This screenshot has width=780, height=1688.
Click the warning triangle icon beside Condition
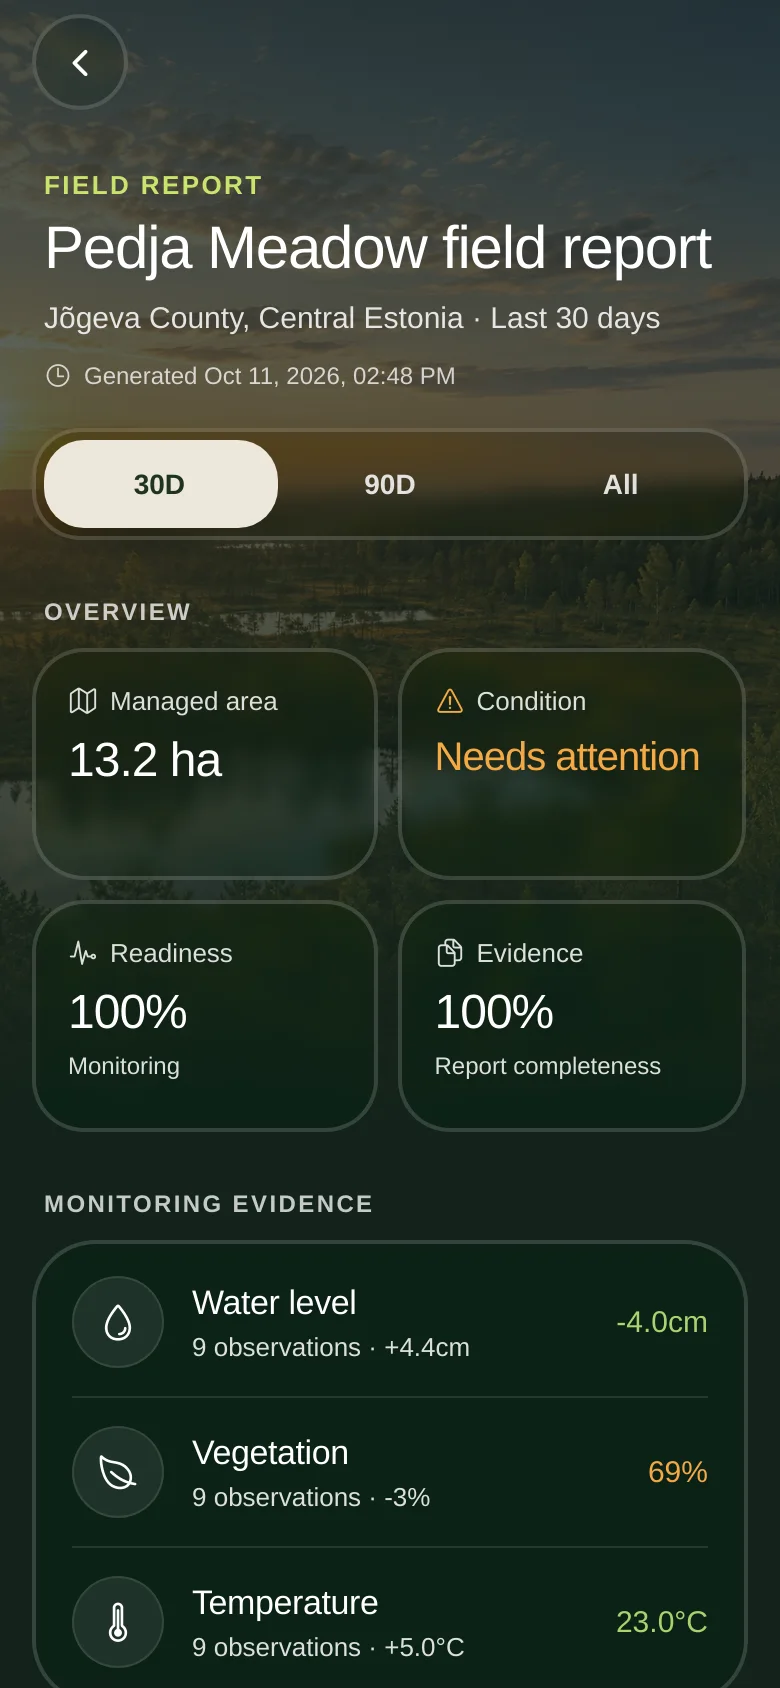450,701
